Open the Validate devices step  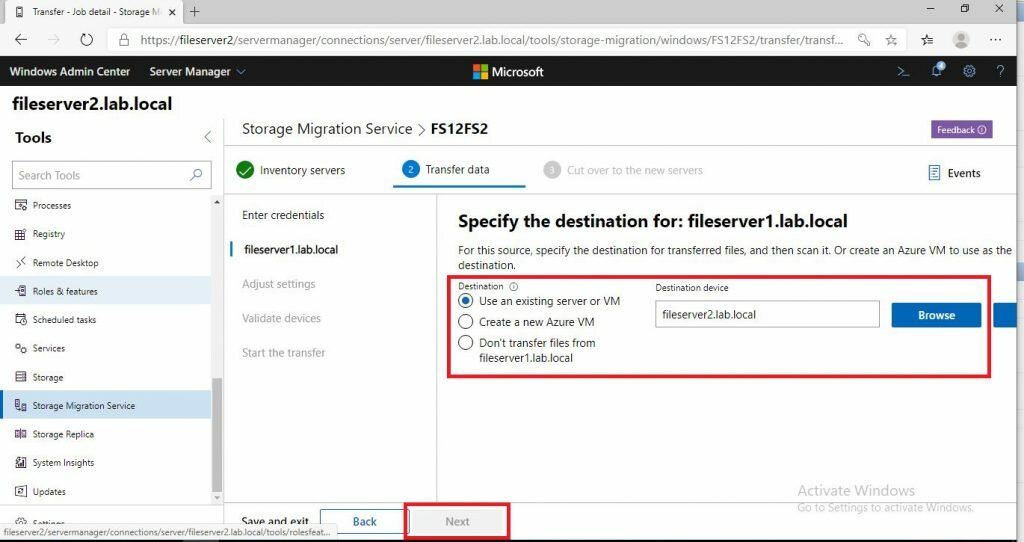click(281, 318)
